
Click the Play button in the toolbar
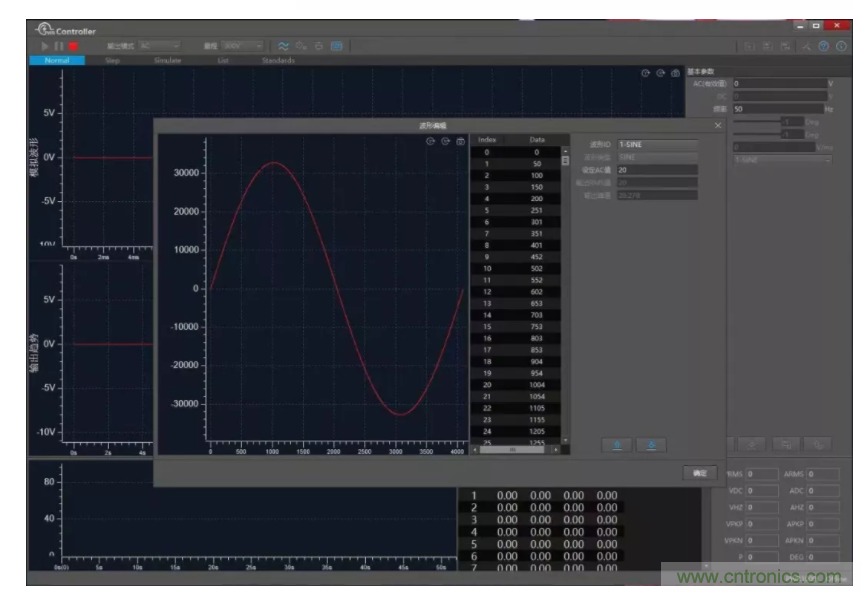pos(45,46)
